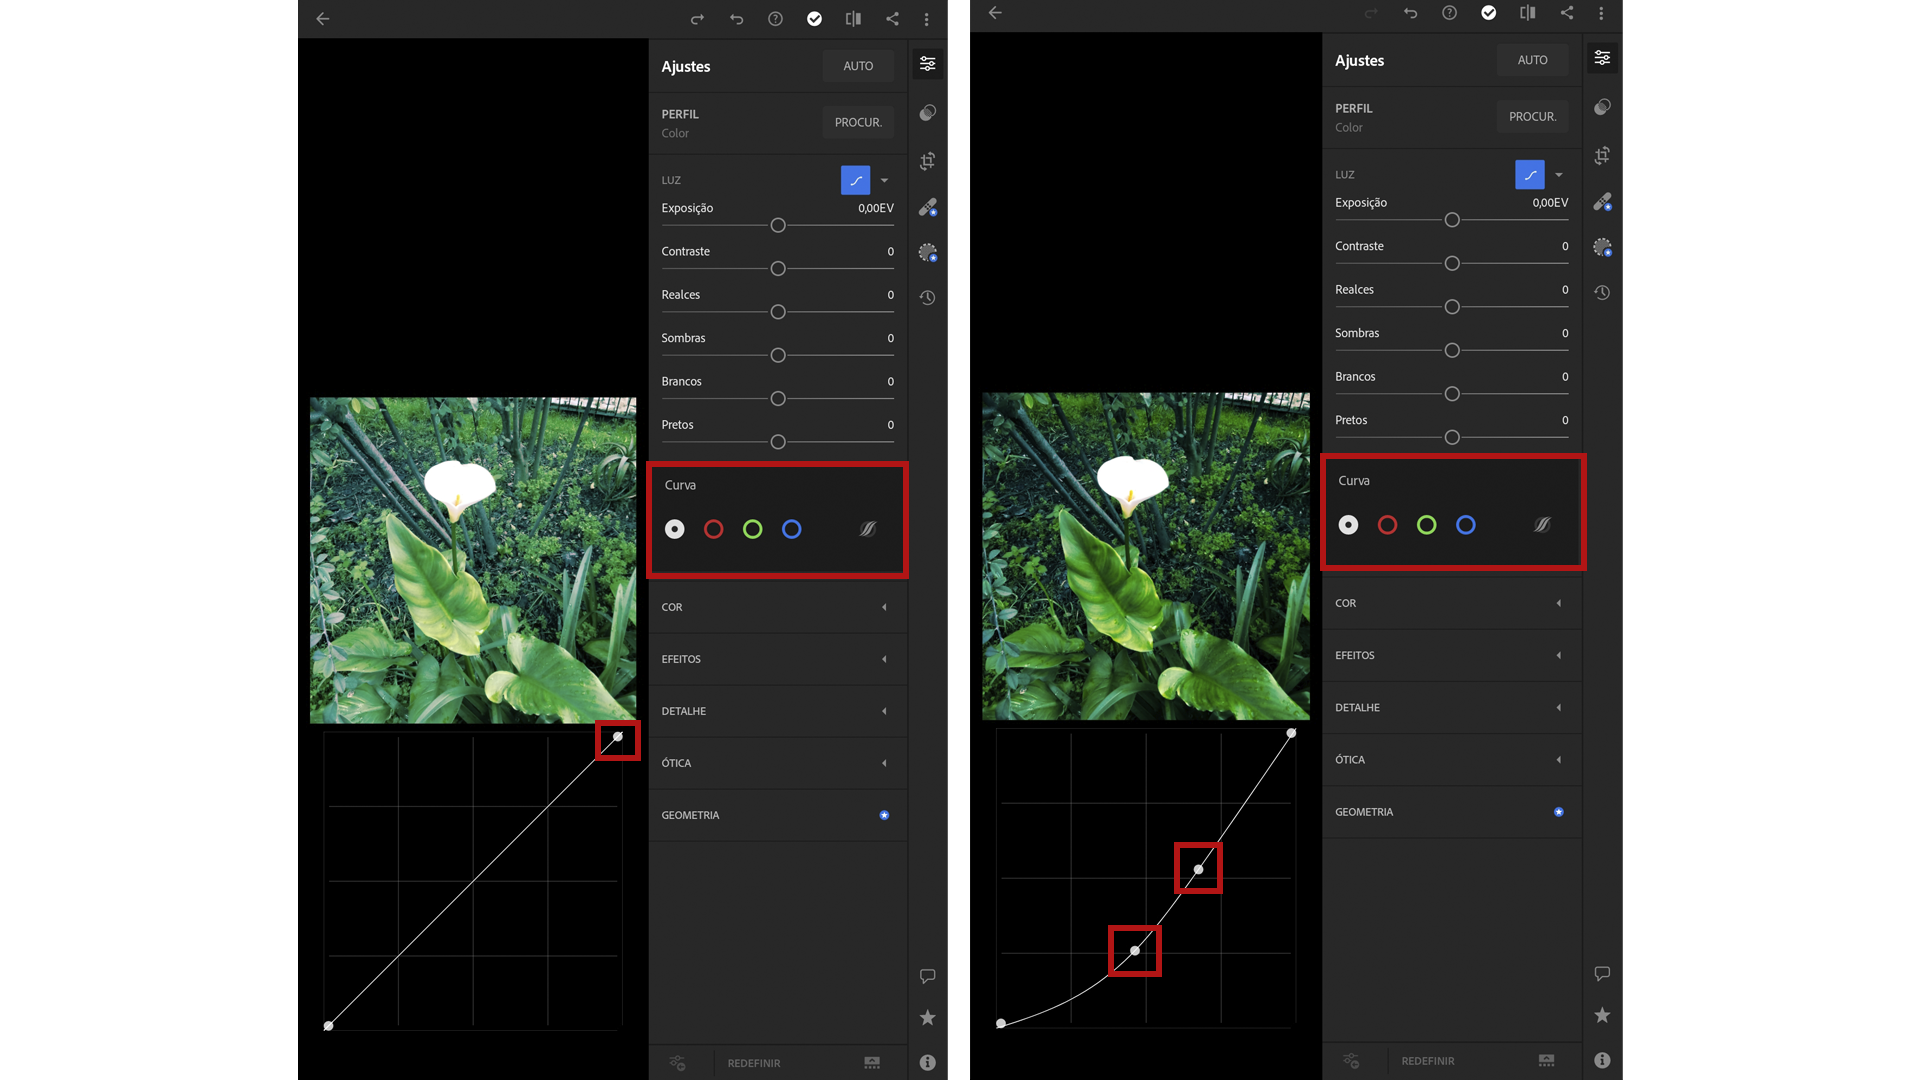The width and height of the screenshot is (1920, 1080).
Task: Open three-dot overflow menu in left screenshot
Action: point(927,19)
